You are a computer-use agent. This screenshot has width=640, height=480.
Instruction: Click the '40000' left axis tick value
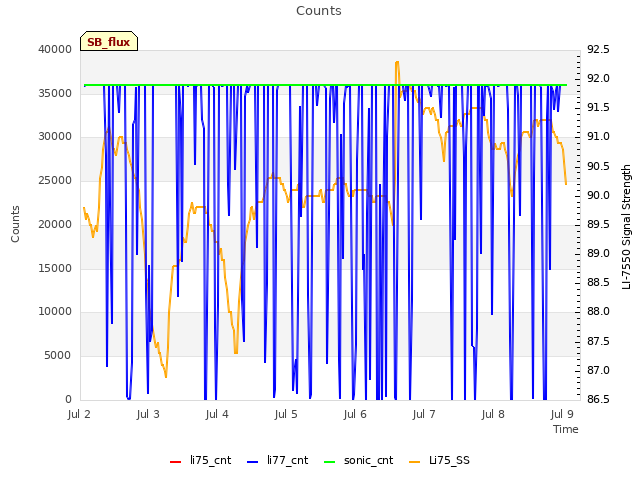55,49
